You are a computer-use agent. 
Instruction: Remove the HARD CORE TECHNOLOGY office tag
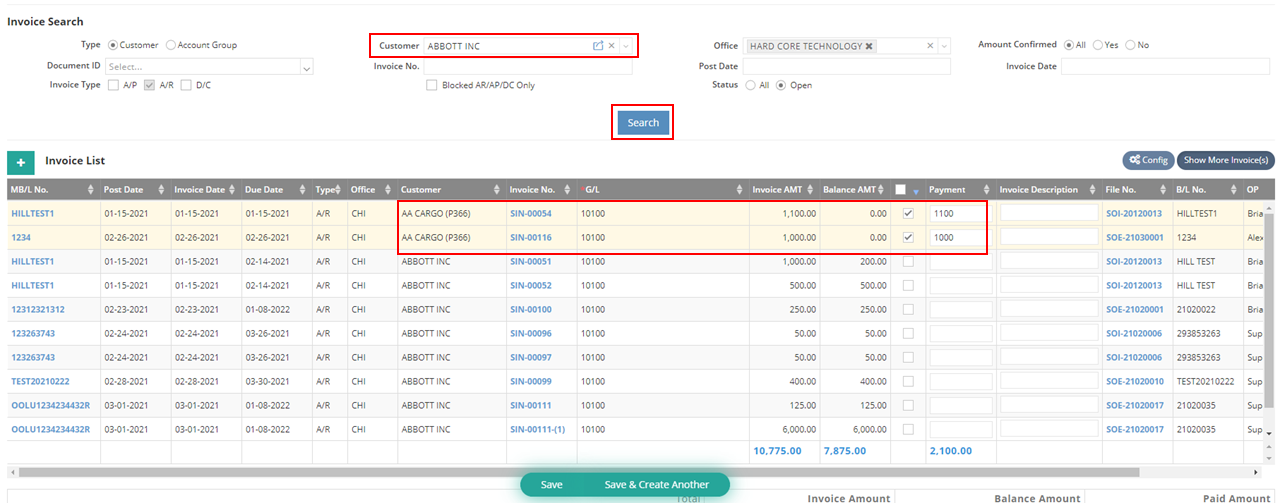869,46
